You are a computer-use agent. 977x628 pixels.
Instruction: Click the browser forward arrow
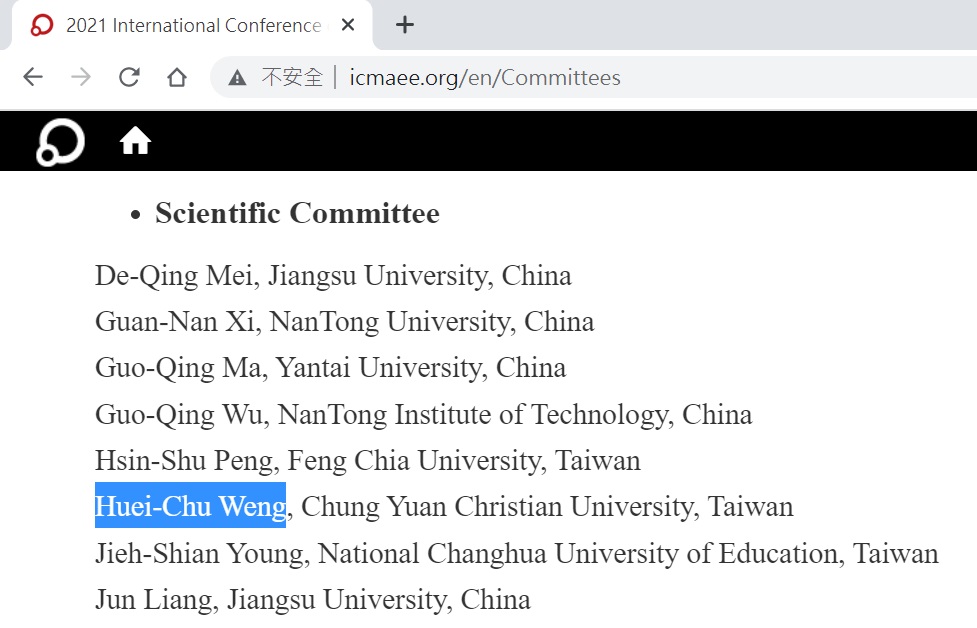point(81,77)
